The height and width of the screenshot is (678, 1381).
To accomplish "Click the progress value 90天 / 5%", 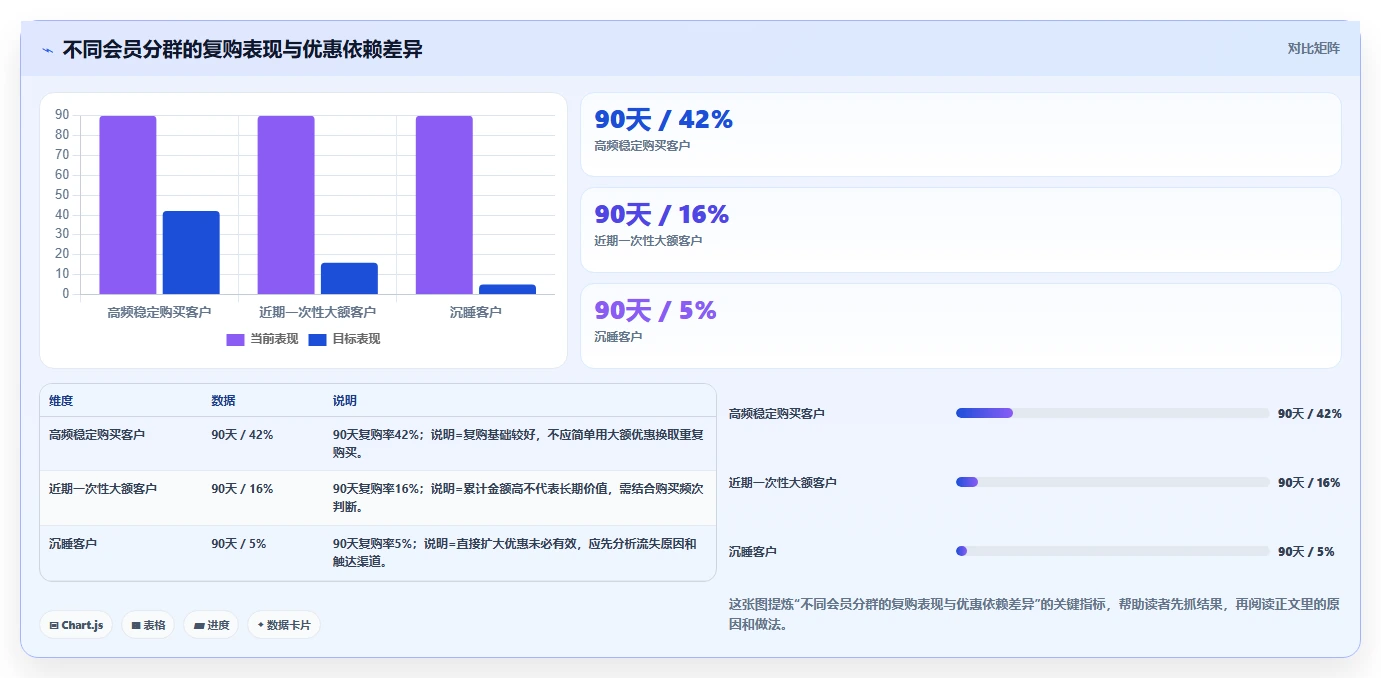I will pos(1306,552).
